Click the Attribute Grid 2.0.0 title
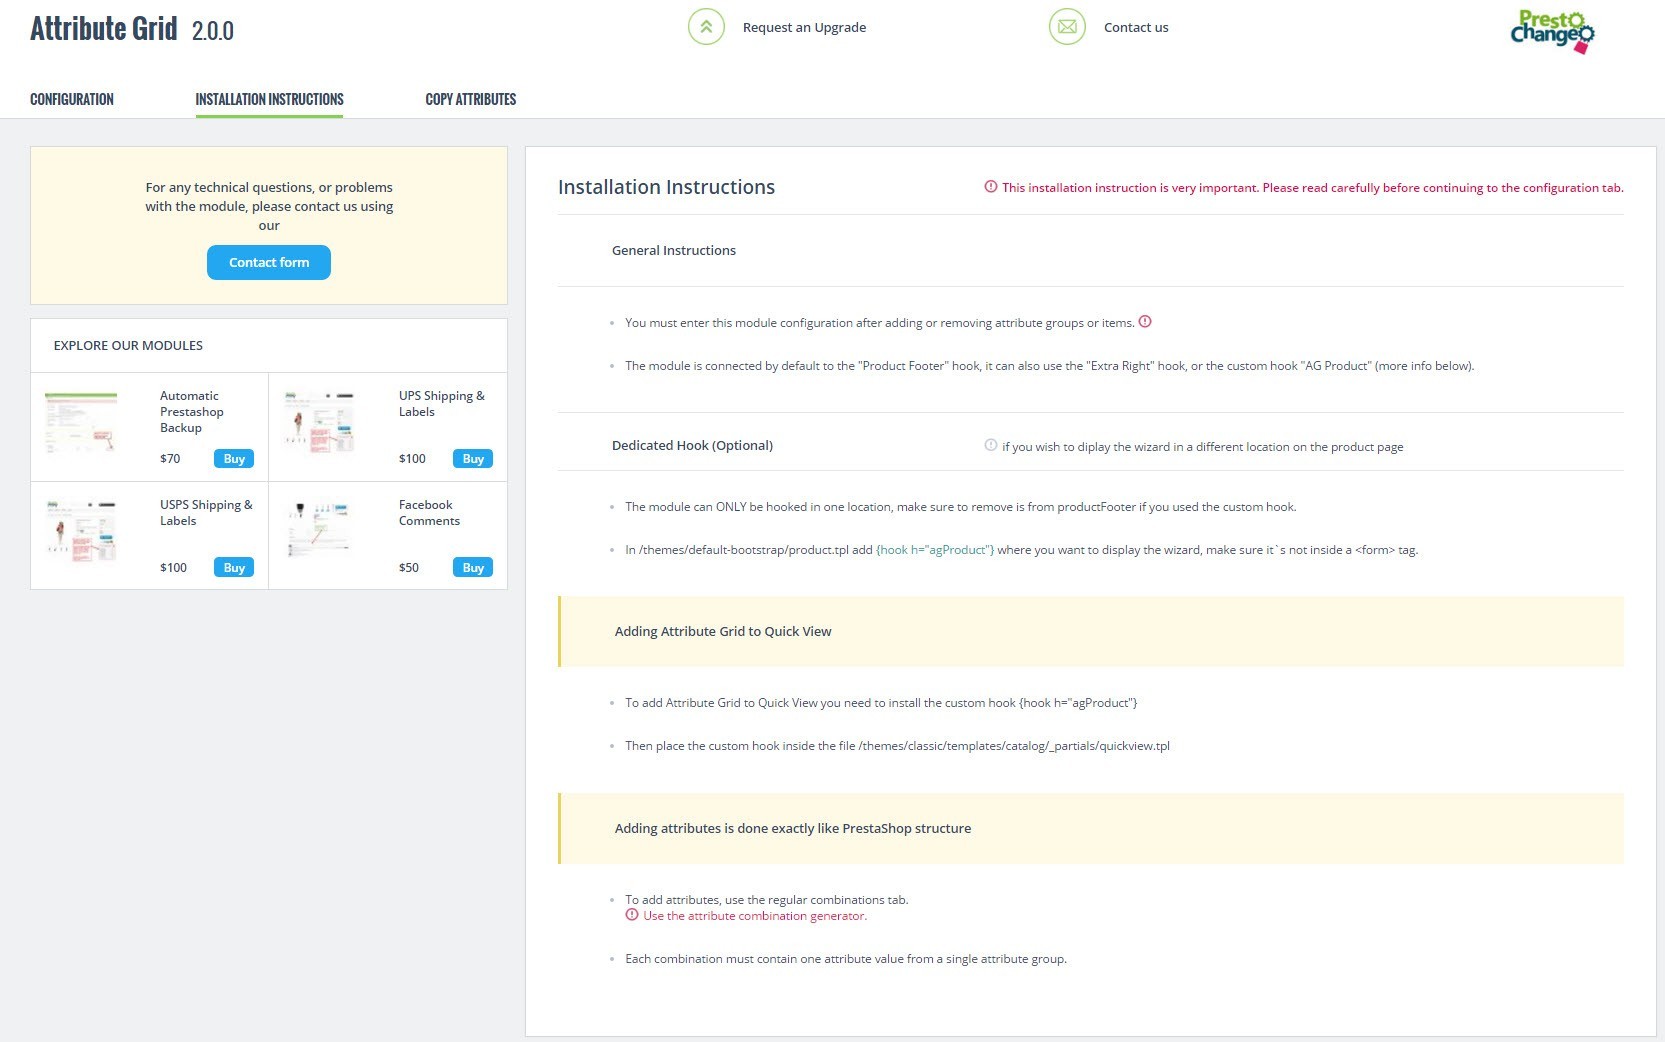1665x1042 pixels. point(132,29)
